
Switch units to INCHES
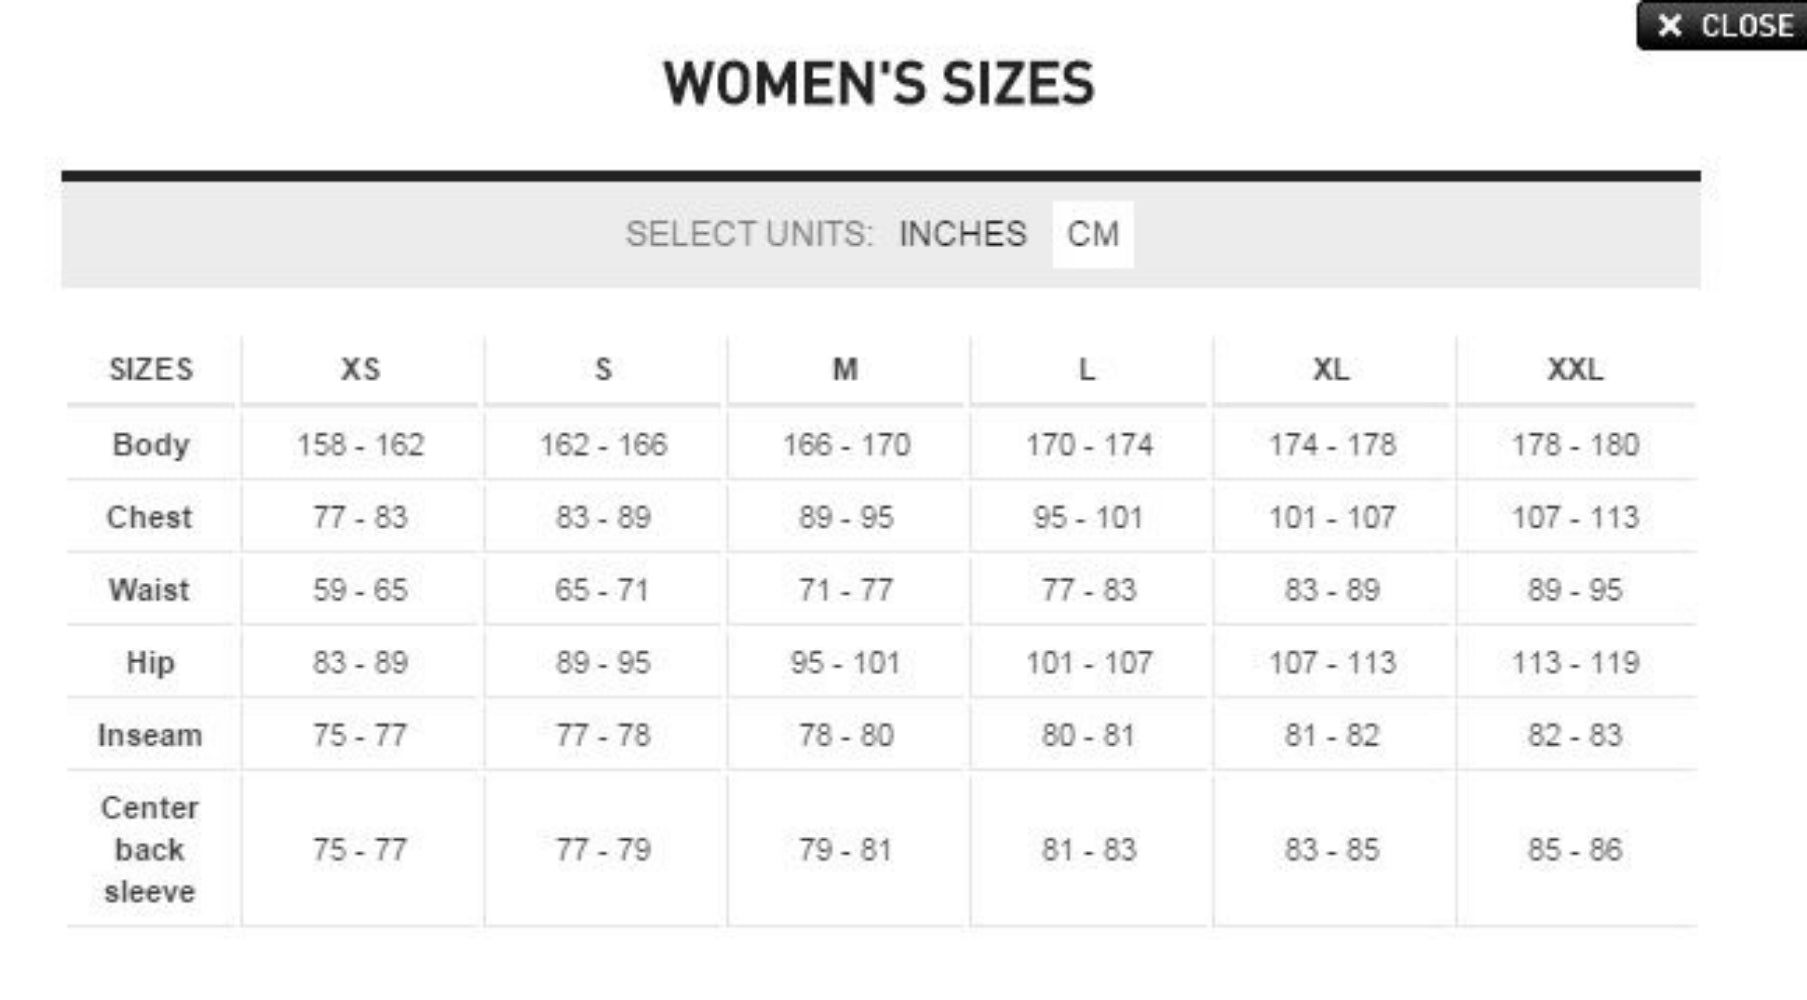click(962, 234)
